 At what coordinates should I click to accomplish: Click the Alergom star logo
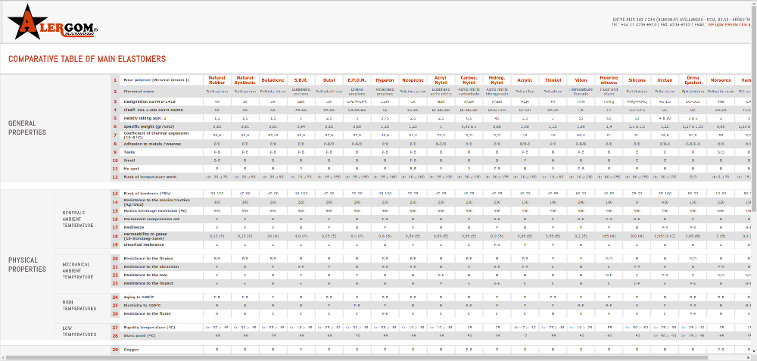[x=53, y=22]
